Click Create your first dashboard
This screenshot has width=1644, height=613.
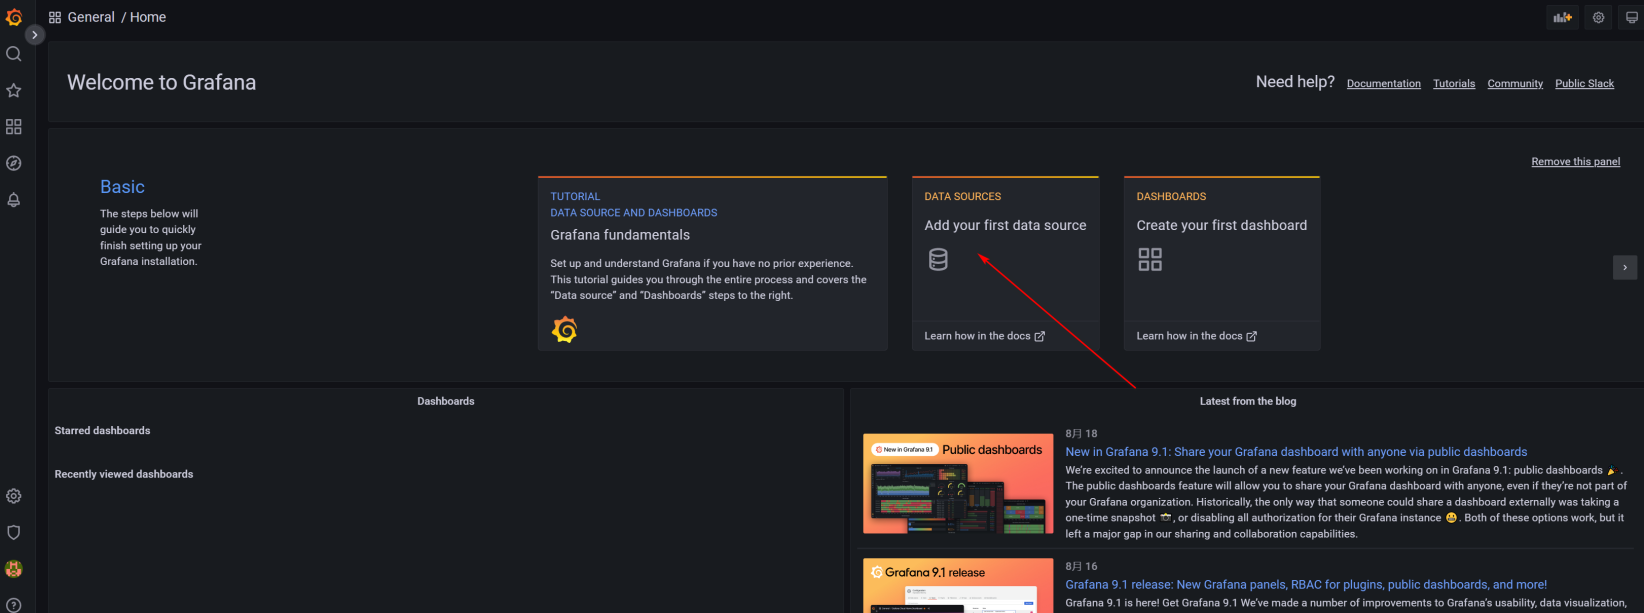point(1221,226)
